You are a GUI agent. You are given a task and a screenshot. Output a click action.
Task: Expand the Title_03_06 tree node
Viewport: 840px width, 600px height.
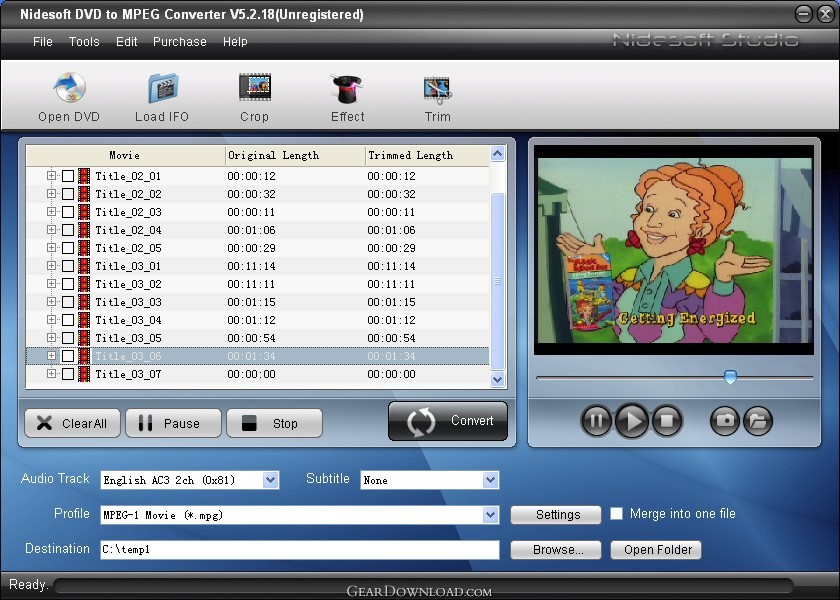click(51, 355)
